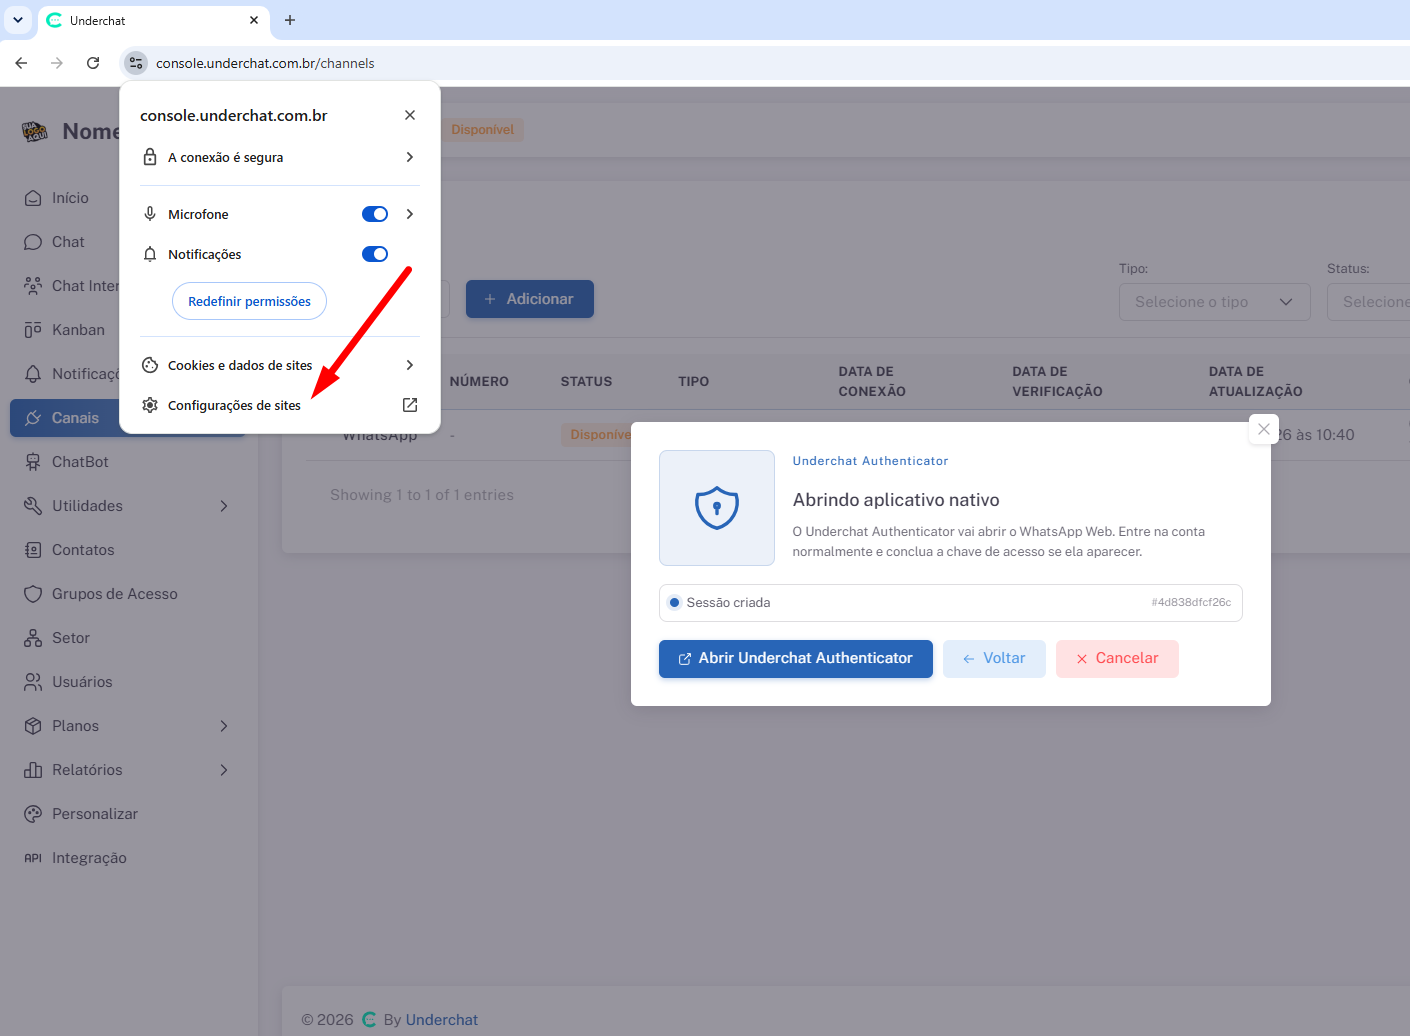Click Abrir Underchat Authenticator button

[x=796, y=659]
